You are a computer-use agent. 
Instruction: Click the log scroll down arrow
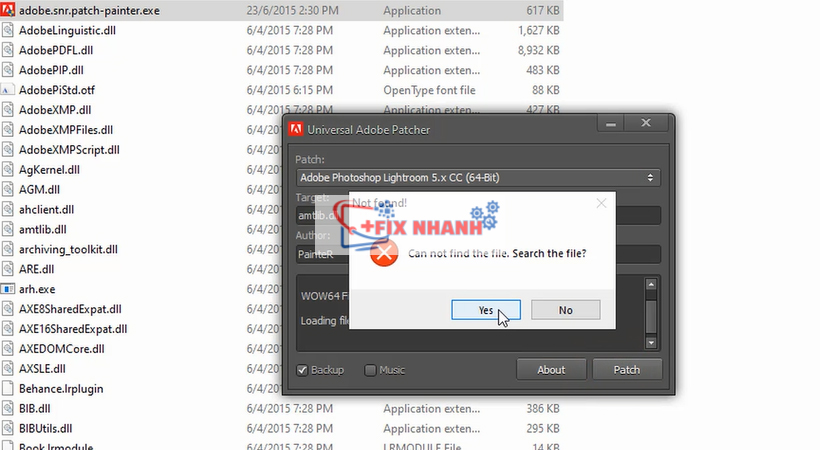[652, 341]
